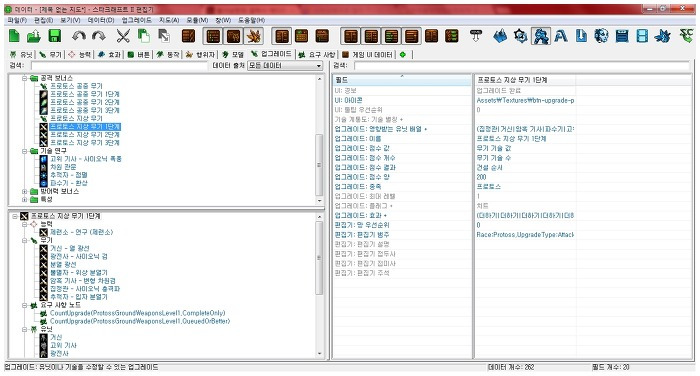Open CountUpgrade CompleteOnly requirement node
700x376 pixels.
[138, 313]
